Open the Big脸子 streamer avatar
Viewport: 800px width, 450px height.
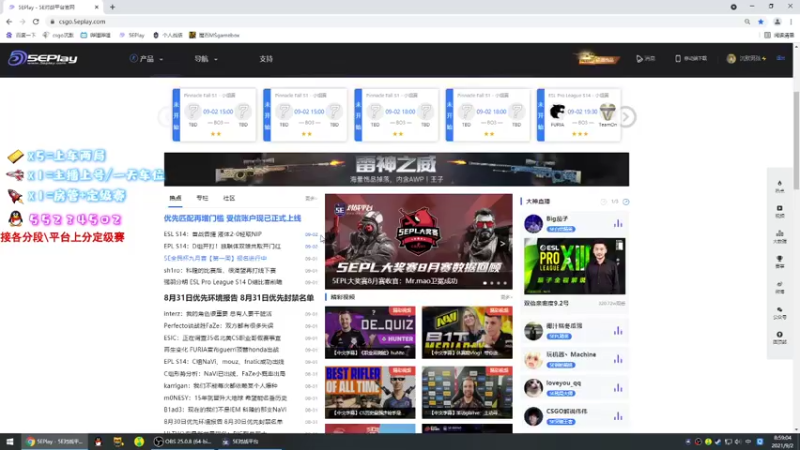533,223
